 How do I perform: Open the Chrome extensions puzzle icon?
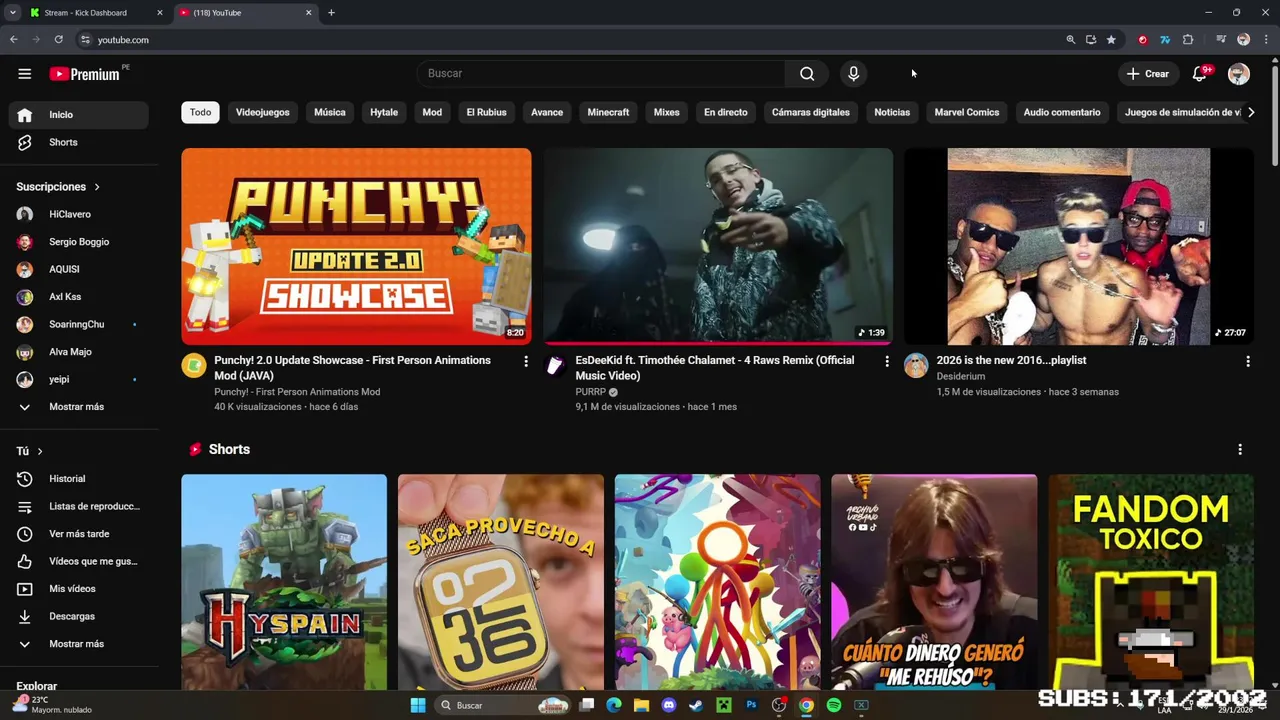(x=1188, y=40)
